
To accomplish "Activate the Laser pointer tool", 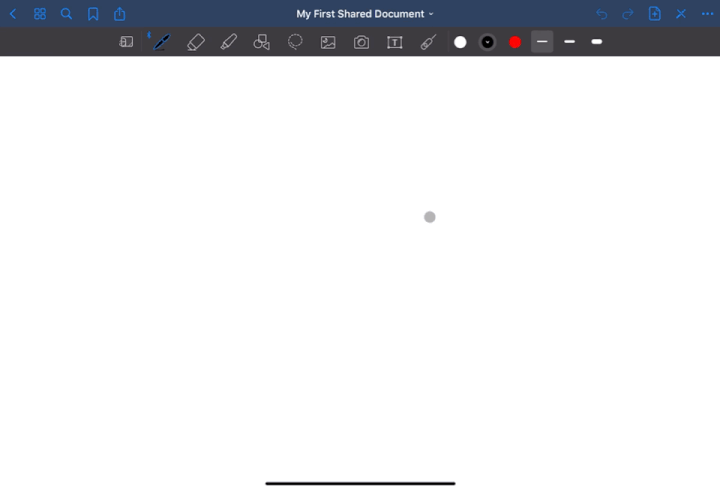I will [x=428, y=42].
